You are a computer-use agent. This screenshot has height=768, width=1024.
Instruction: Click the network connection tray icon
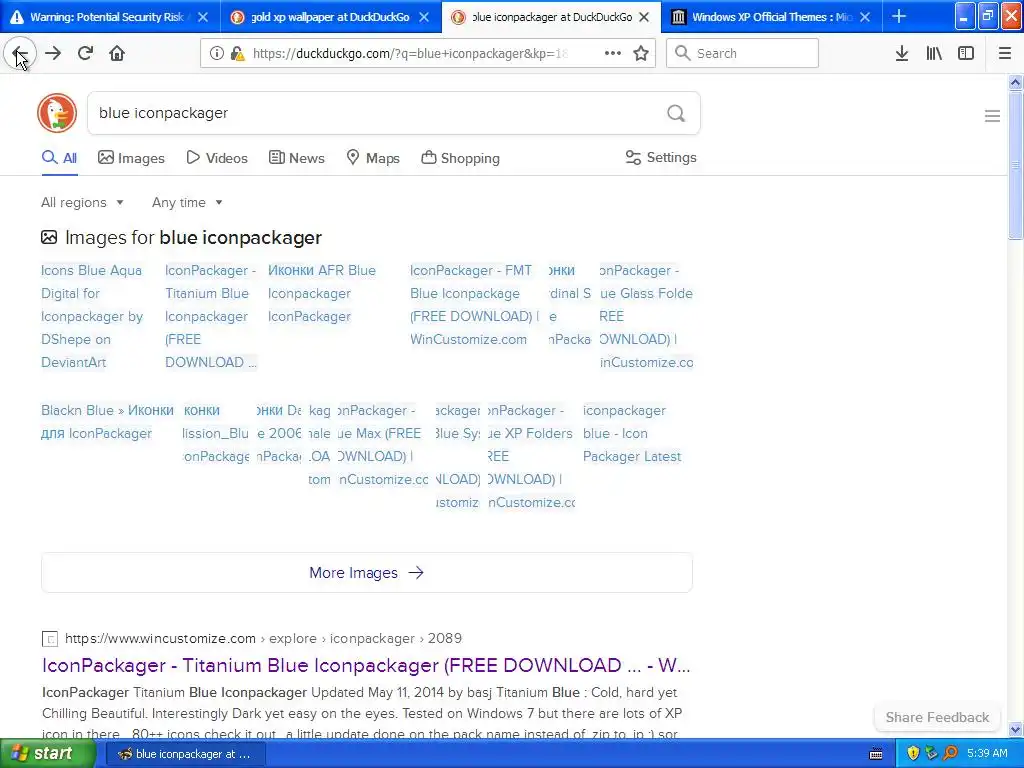(931, 754)
